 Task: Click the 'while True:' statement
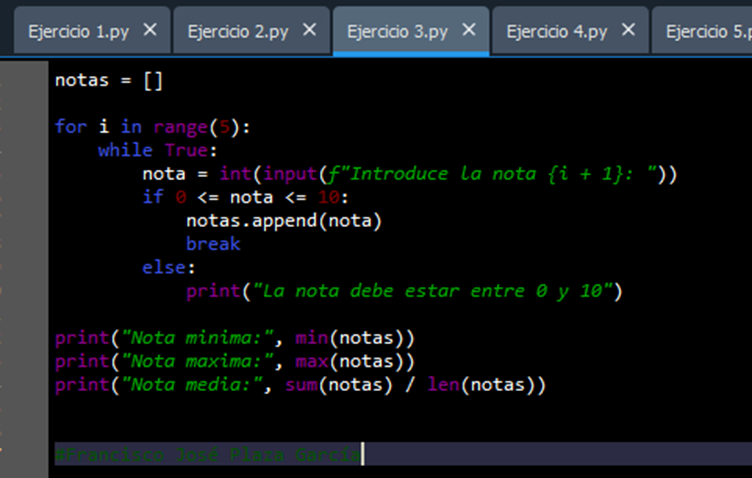[x=157, y=150]
